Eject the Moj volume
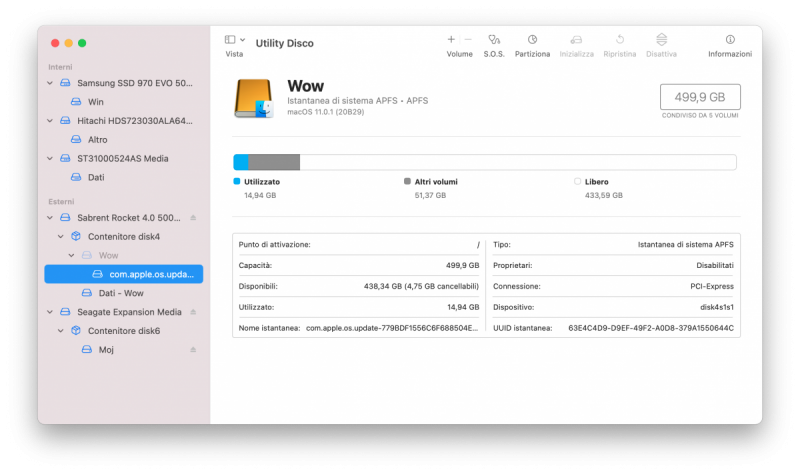 [193, 350]
